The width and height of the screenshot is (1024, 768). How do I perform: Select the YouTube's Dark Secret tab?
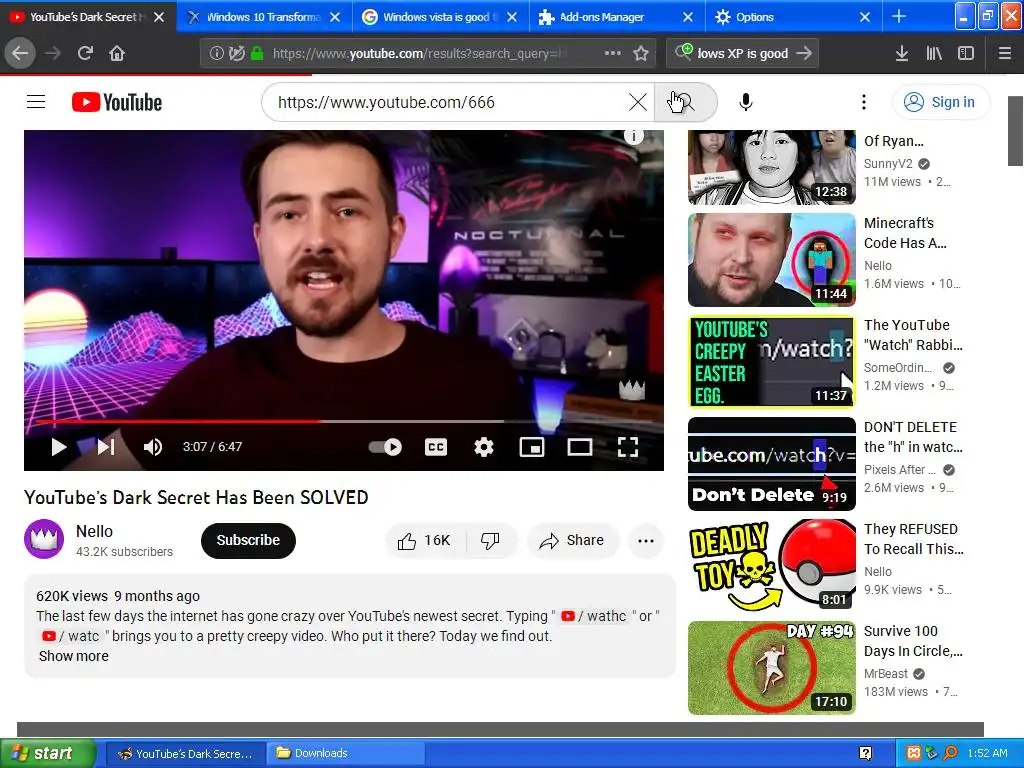pyautogui.click(x=88, y=17)
